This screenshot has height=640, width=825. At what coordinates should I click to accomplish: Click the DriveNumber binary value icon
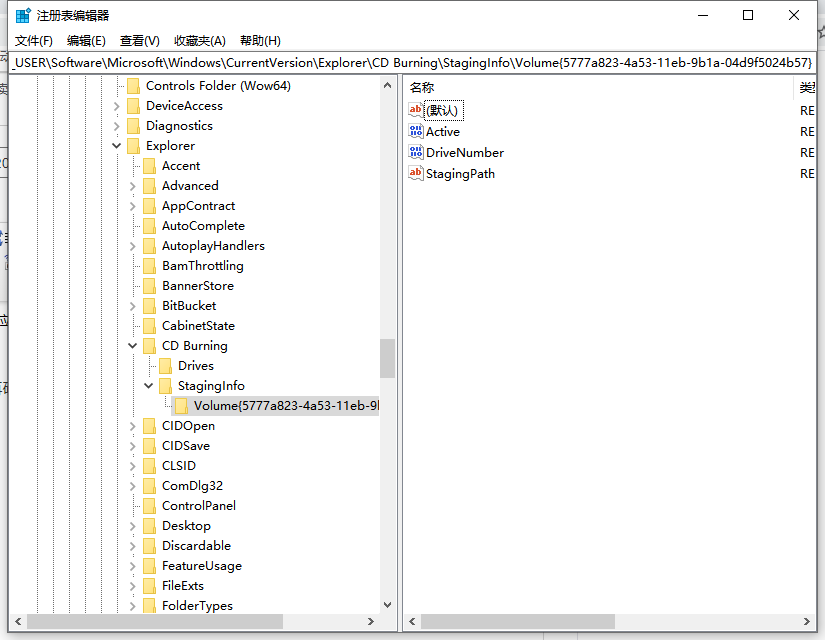point(416,152)
